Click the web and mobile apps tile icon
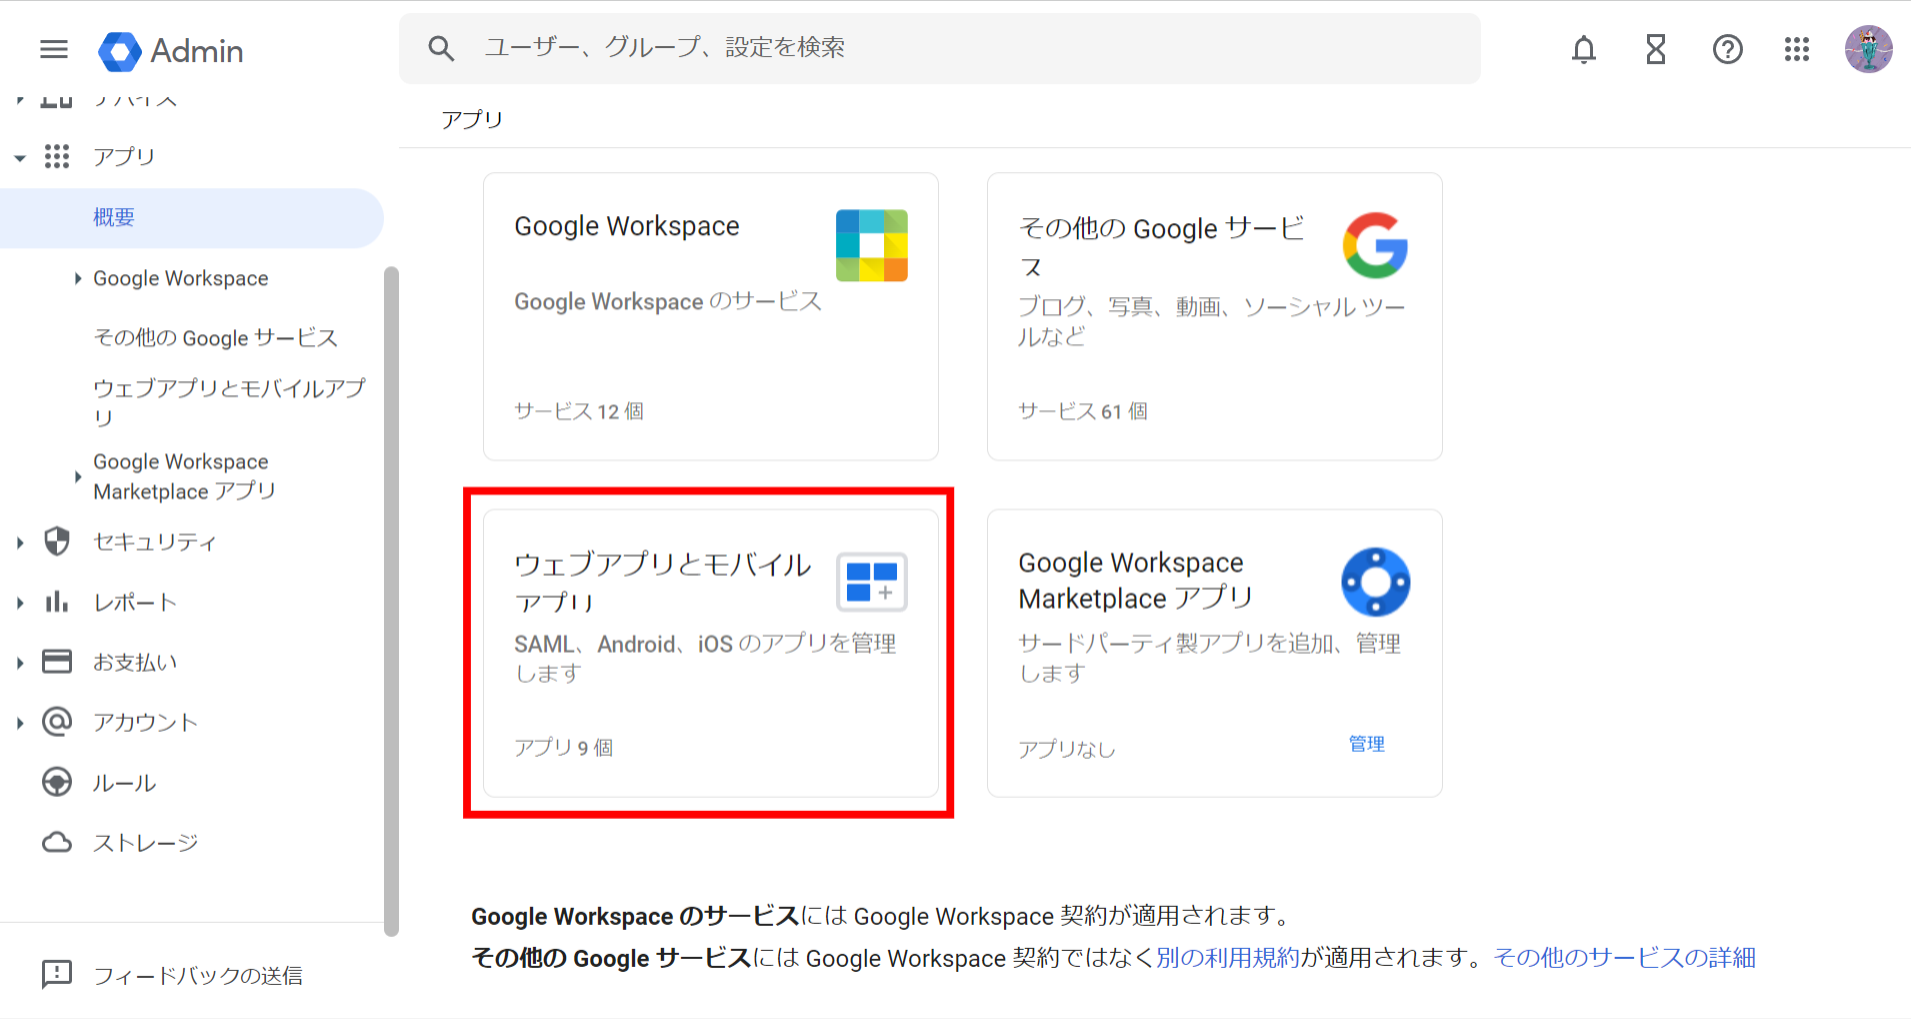 tap(872, 582)
